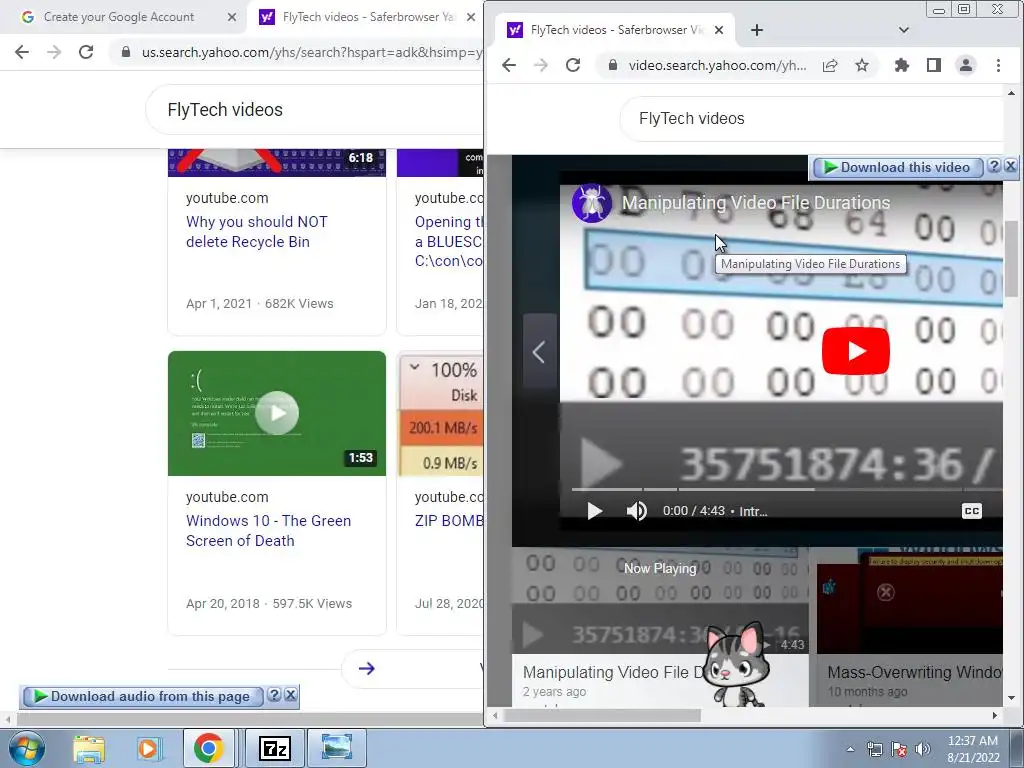Viewport: 1024px width, 768px height.
Task: Open the Windows Start menu
Action: pyautogui.click(x=26, y=748)
